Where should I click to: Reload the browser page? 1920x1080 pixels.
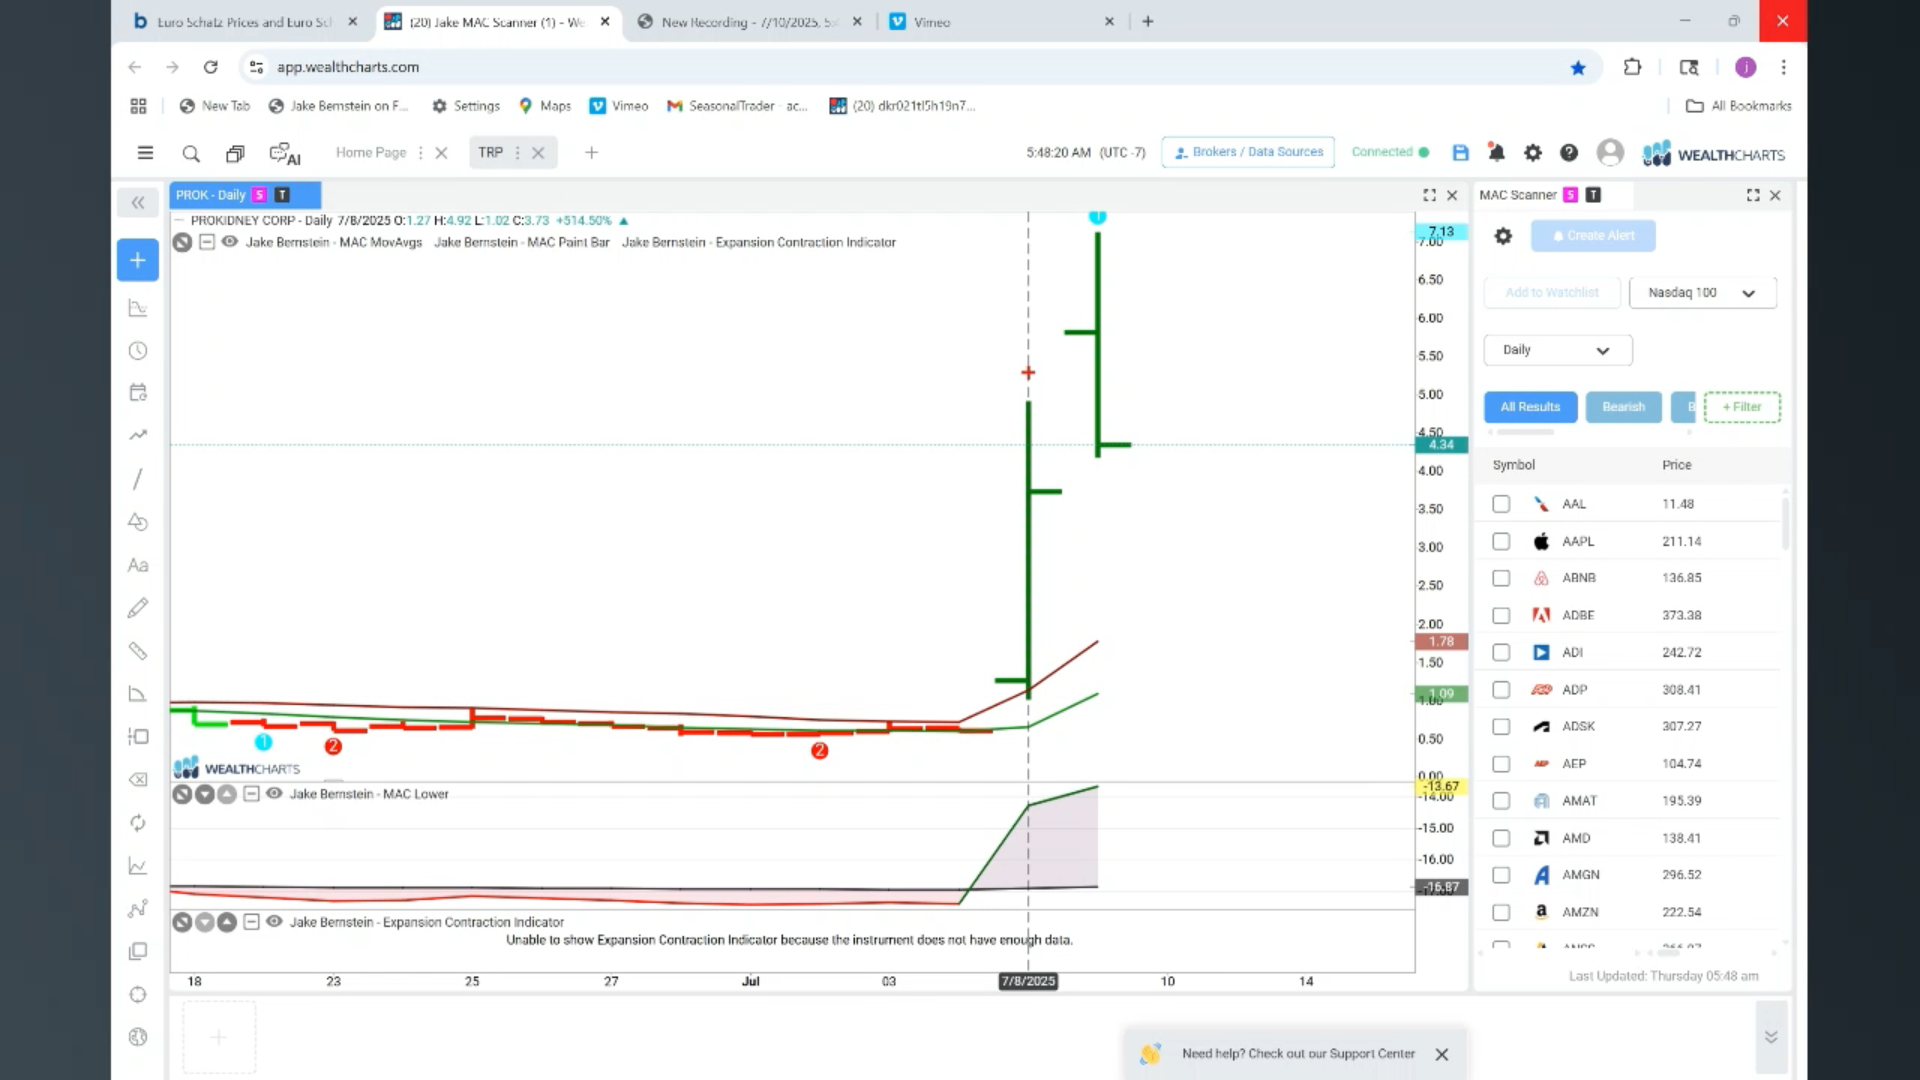[x=210, y=67]
